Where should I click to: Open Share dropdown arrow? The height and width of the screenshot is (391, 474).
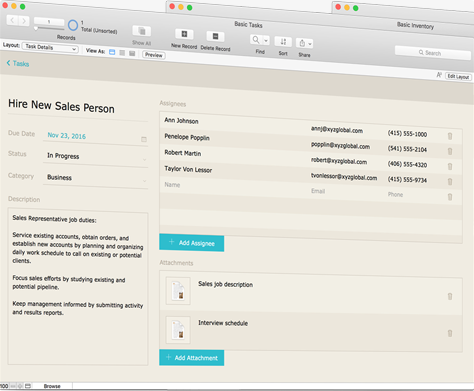click(310, 44)
